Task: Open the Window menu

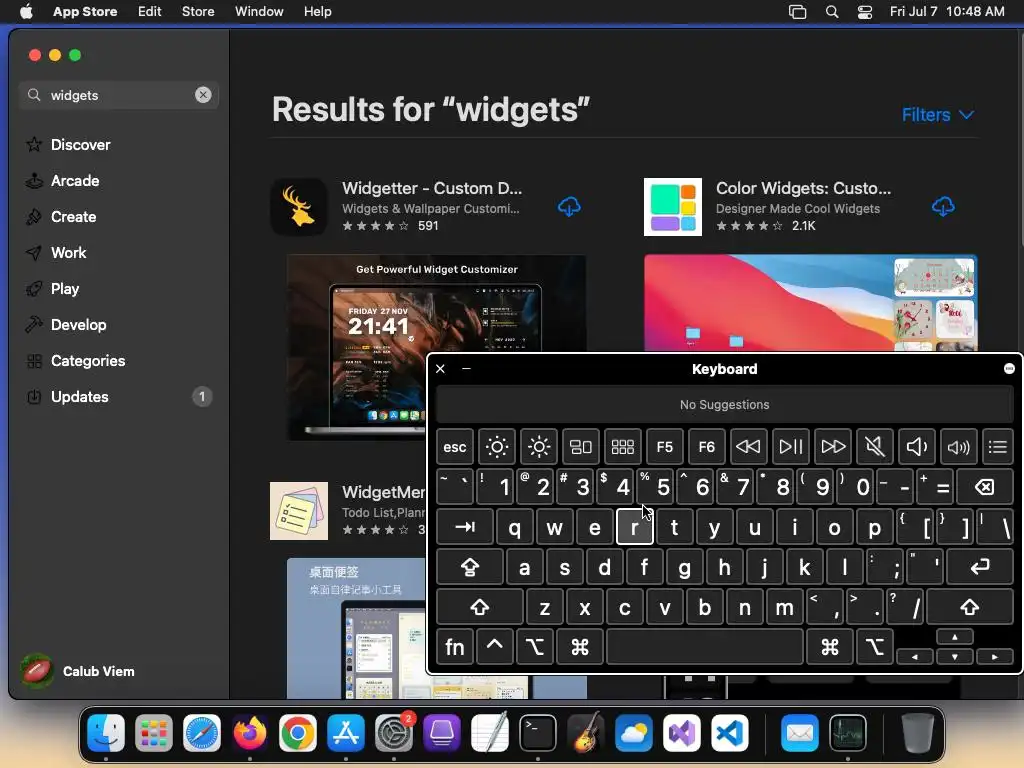Action: (259, 11)
